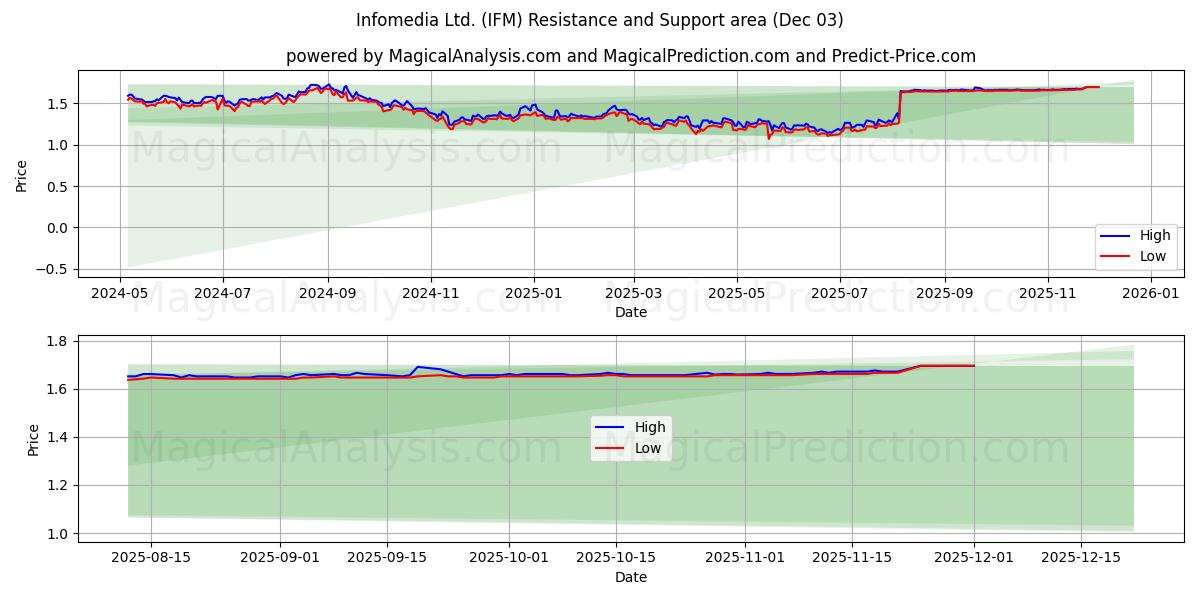Screen dimensions: 1200x600
Task: Click the '2025-05' x-axis label
Action: click(737, 293)
